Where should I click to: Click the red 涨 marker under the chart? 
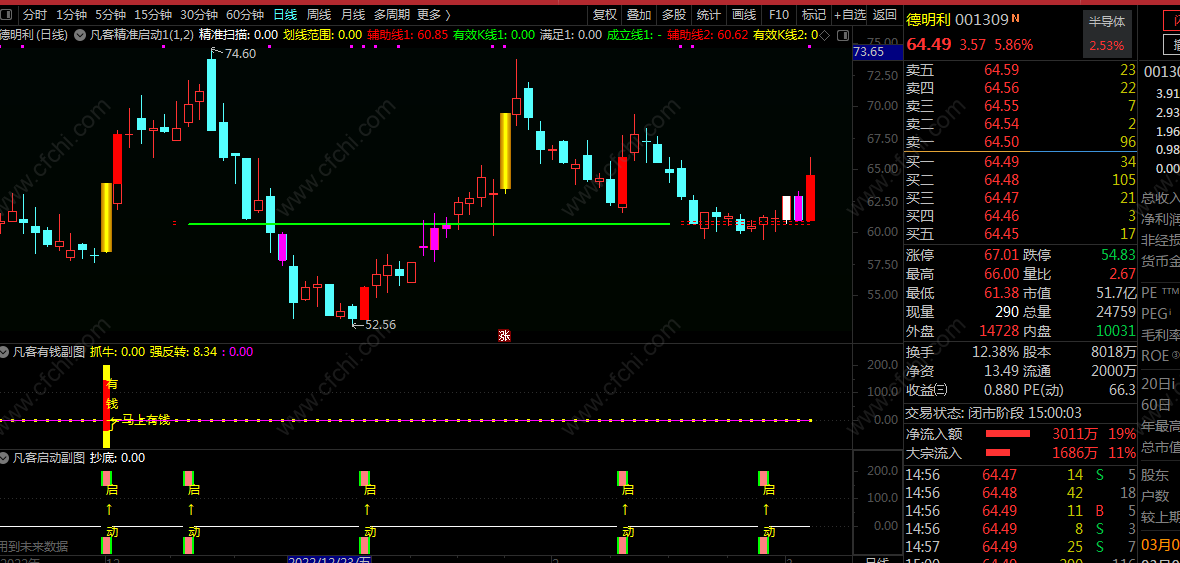click(504, 336)
